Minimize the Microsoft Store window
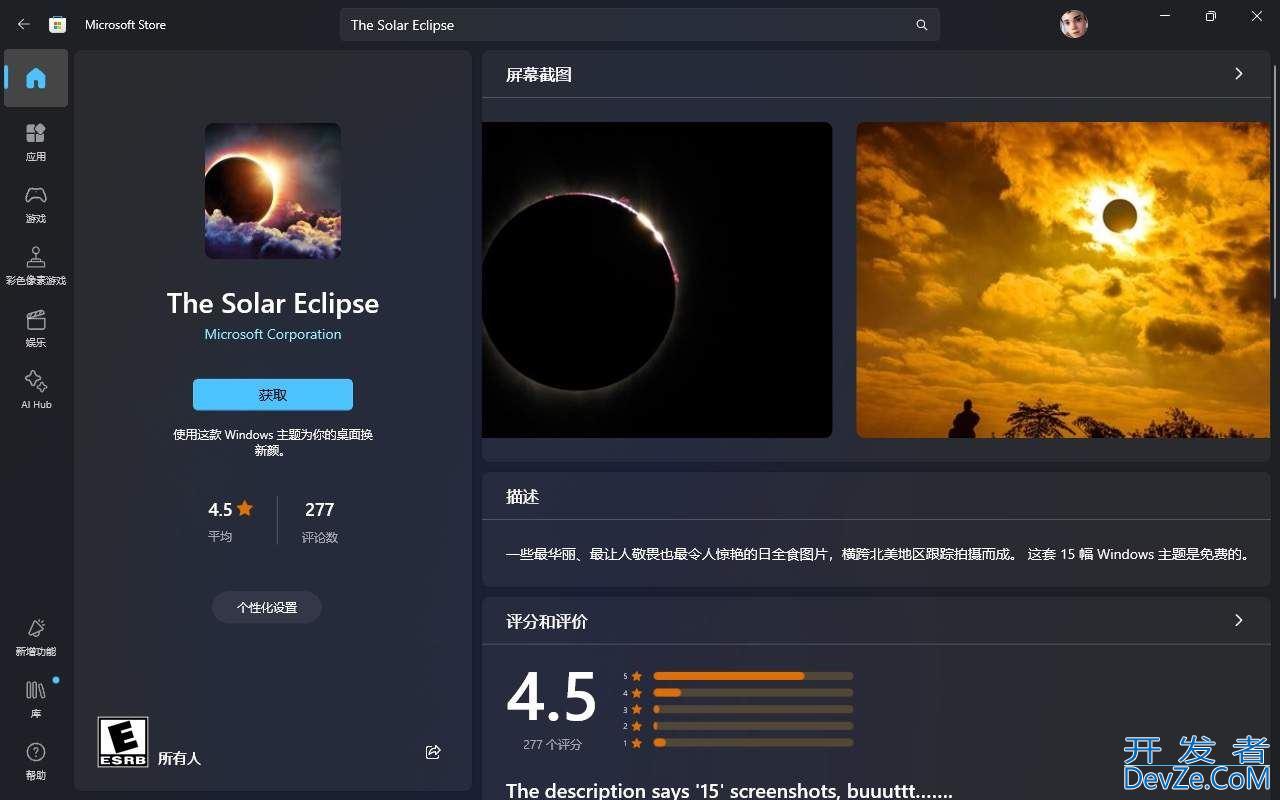 click(1165, 16)
